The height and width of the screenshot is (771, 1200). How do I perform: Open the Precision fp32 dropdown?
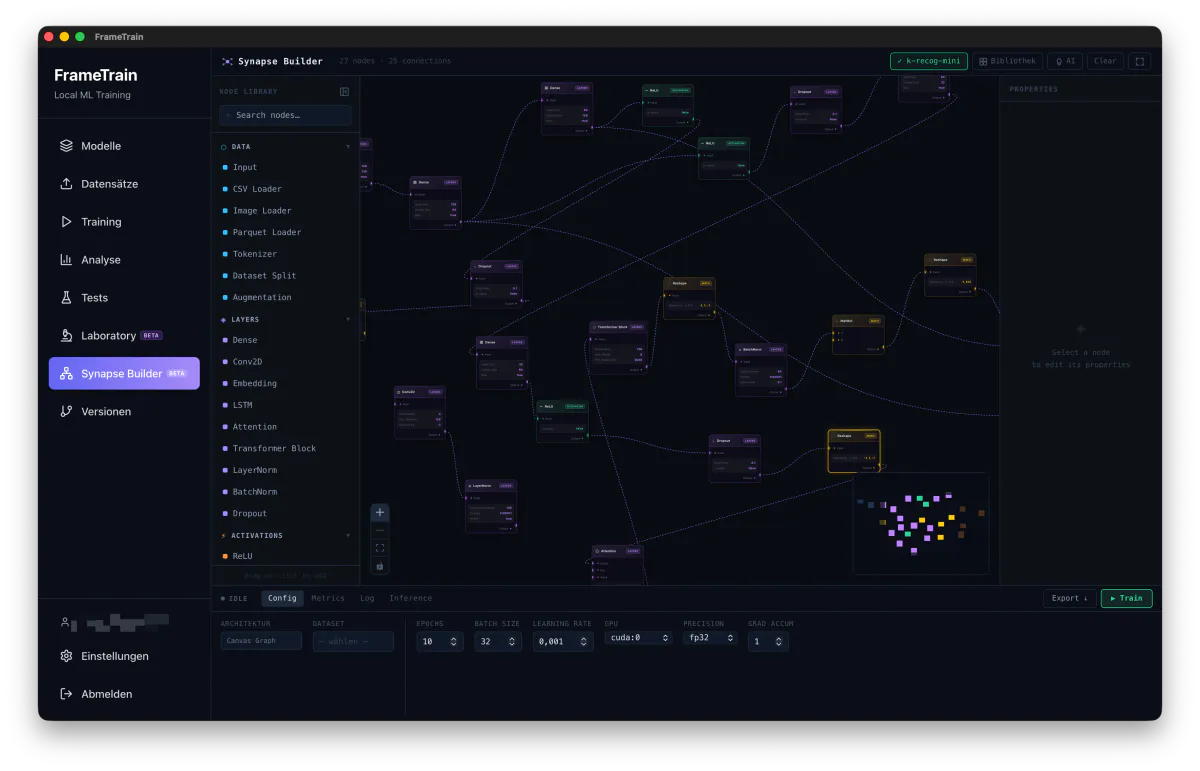[710, 638]
